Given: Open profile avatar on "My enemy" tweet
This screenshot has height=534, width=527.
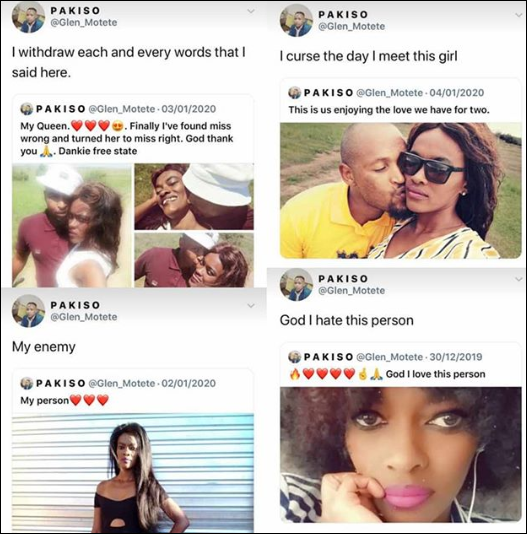Looking at the screenshot, I should pos(29,311).
